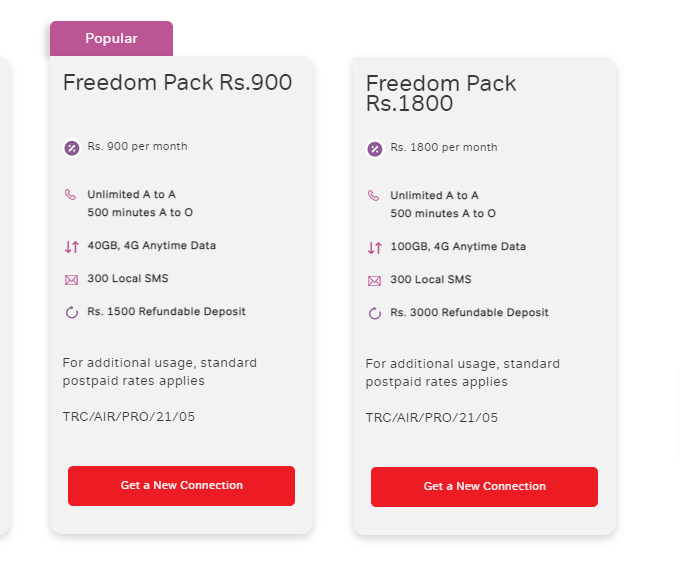Click the data arrows icon next to 40GB
Screen dimensions: 680x569
pos(72,247)
